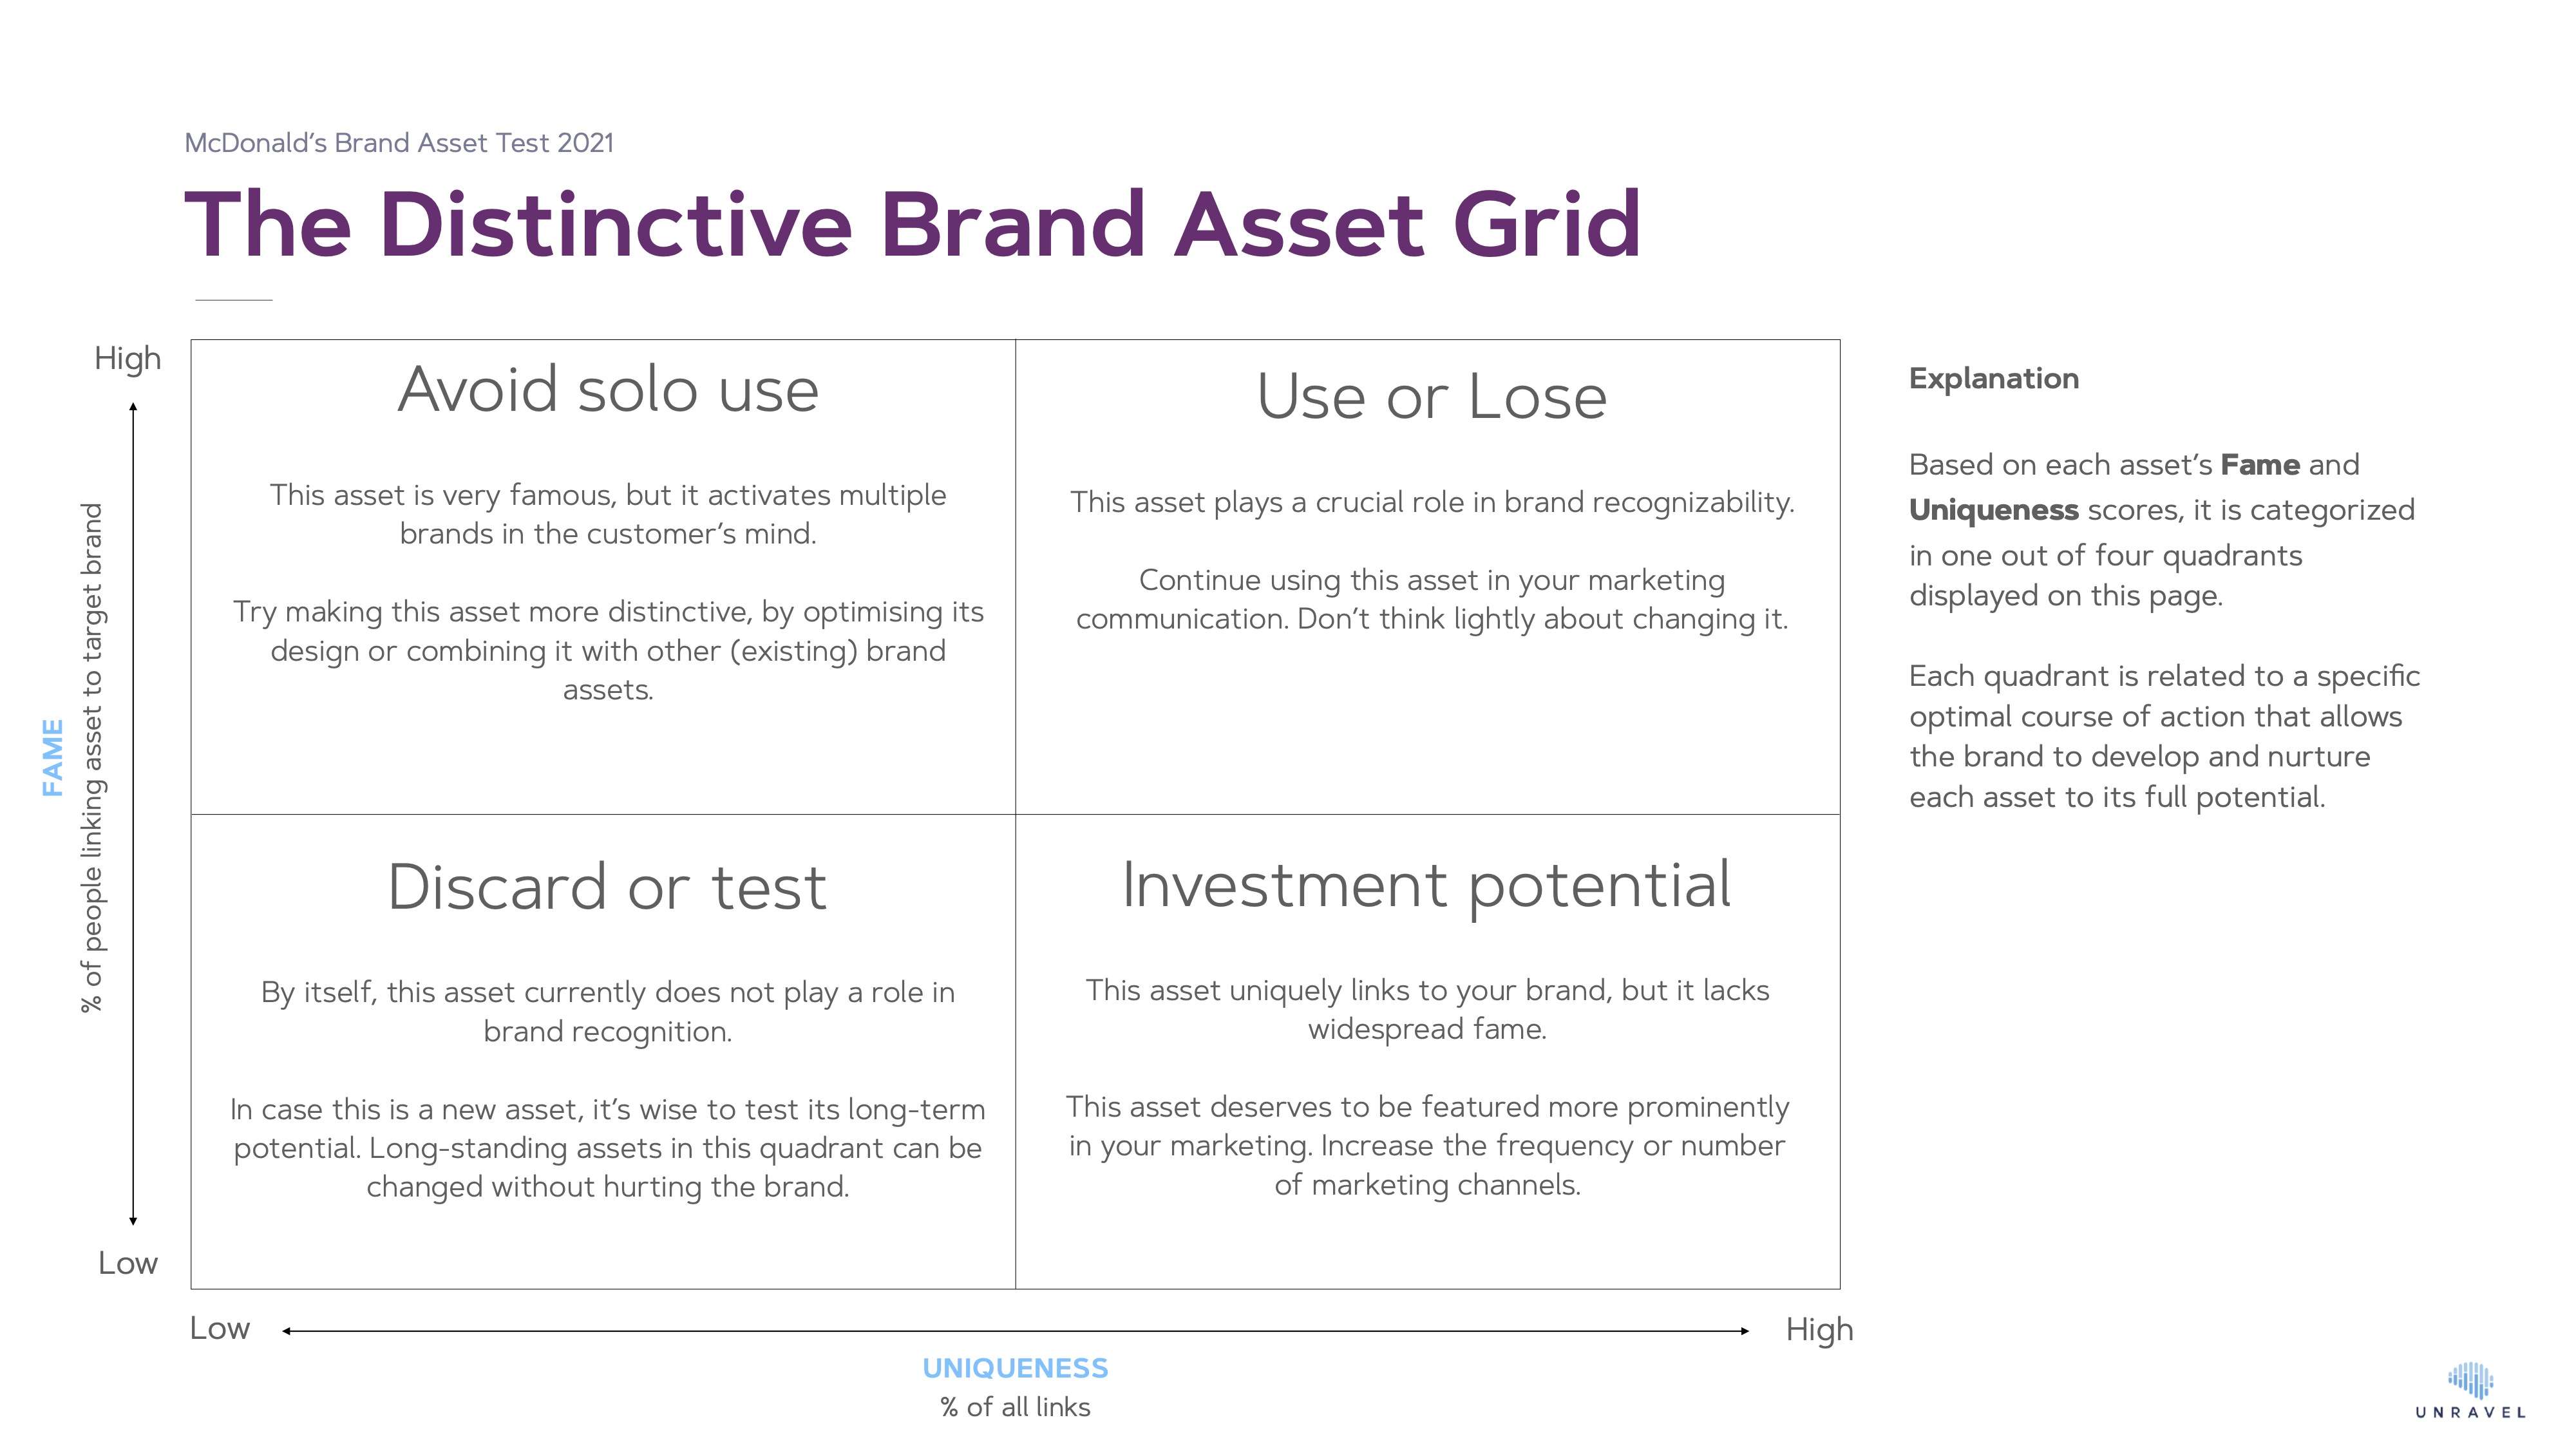2576x1449 pixels.
Task: Click the "% of people linking asset" vertical caption
Action: click(x=92, y=757)
